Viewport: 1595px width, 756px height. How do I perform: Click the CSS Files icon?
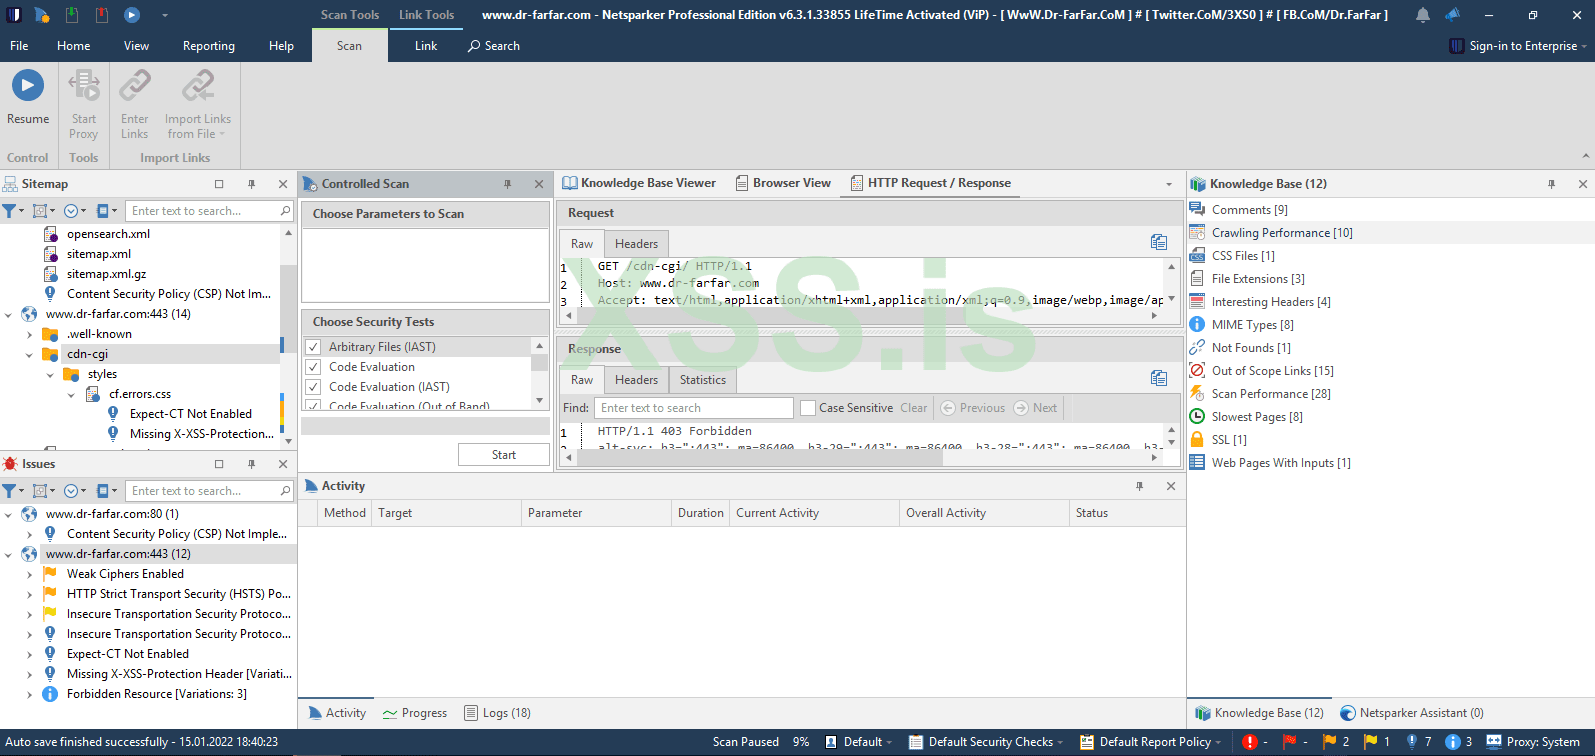pos(1197,256)
